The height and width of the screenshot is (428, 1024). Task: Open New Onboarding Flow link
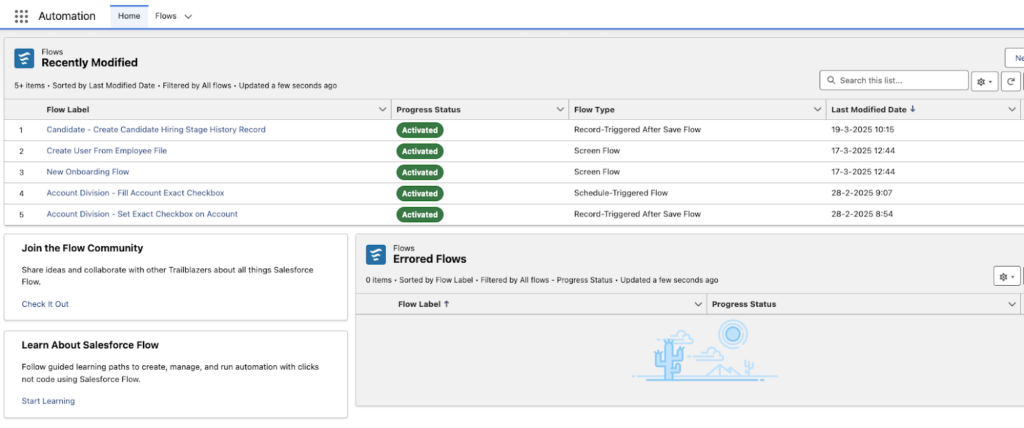point(88,172)
